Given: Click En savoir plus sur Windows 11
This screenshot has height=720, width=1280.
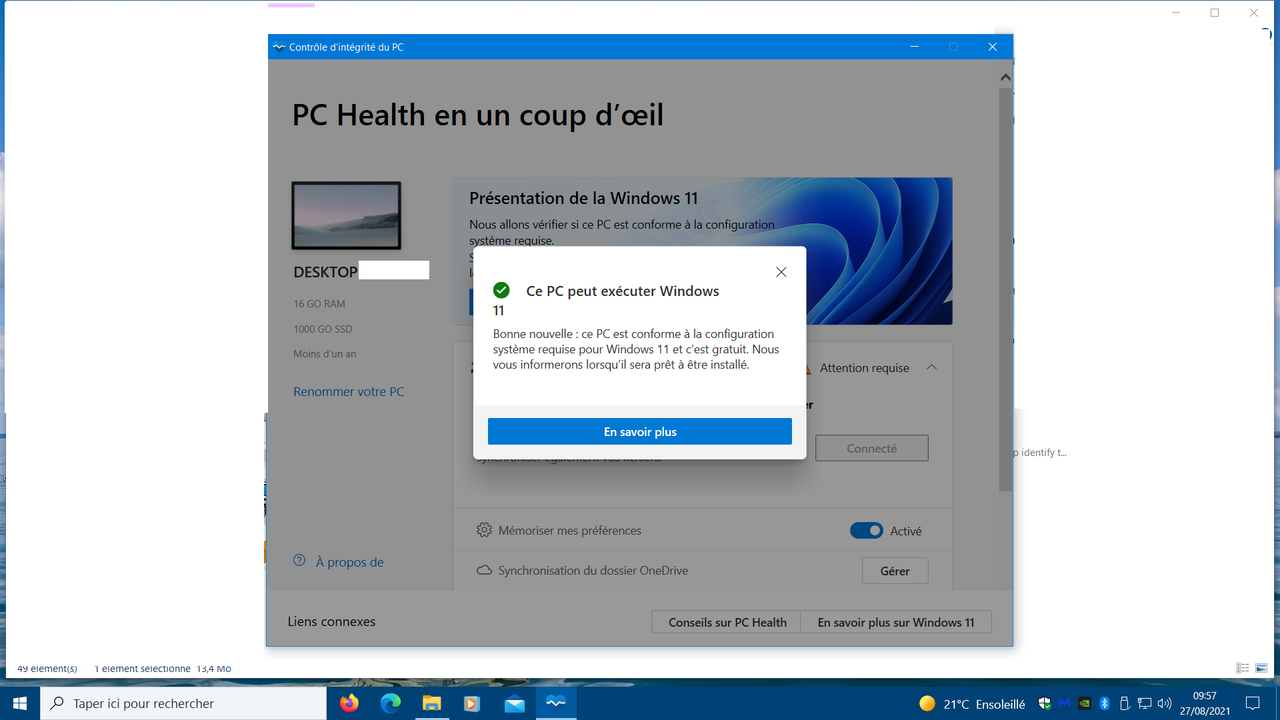Looking at the screenshot, I should pos(896,621).
